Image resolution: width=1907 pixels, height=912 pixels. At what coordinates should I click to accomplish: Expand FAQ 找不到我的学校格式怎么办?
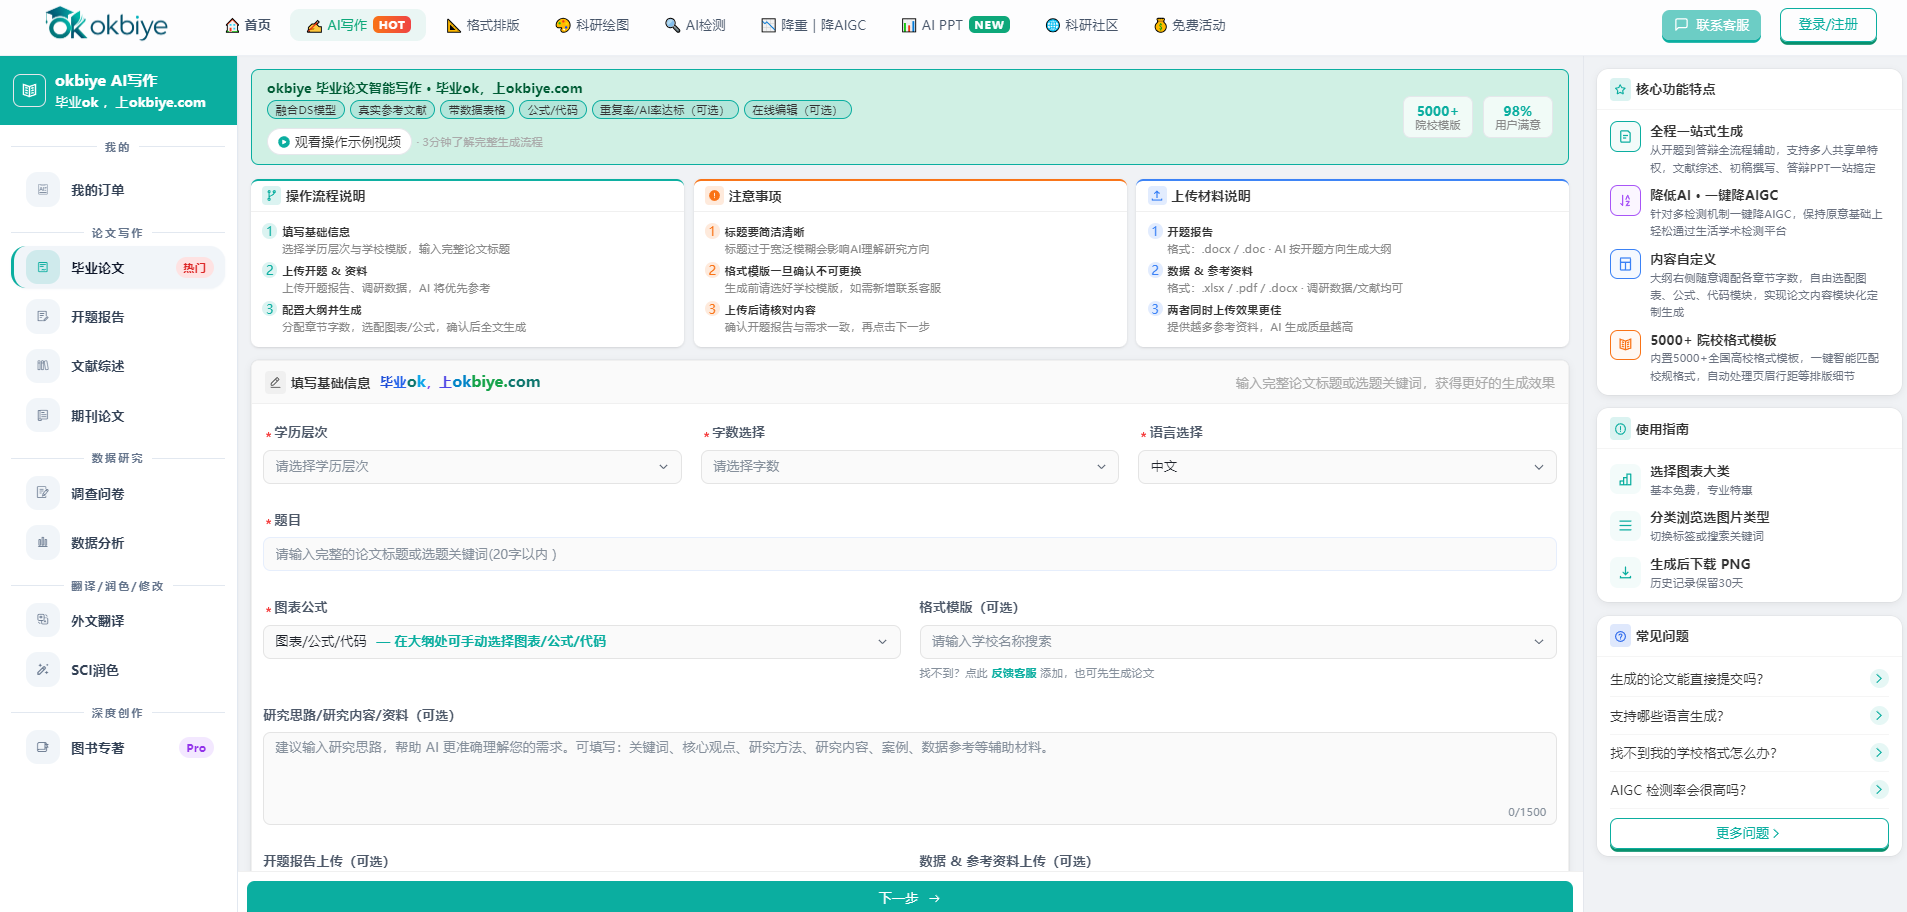(x=1749, y=753)
